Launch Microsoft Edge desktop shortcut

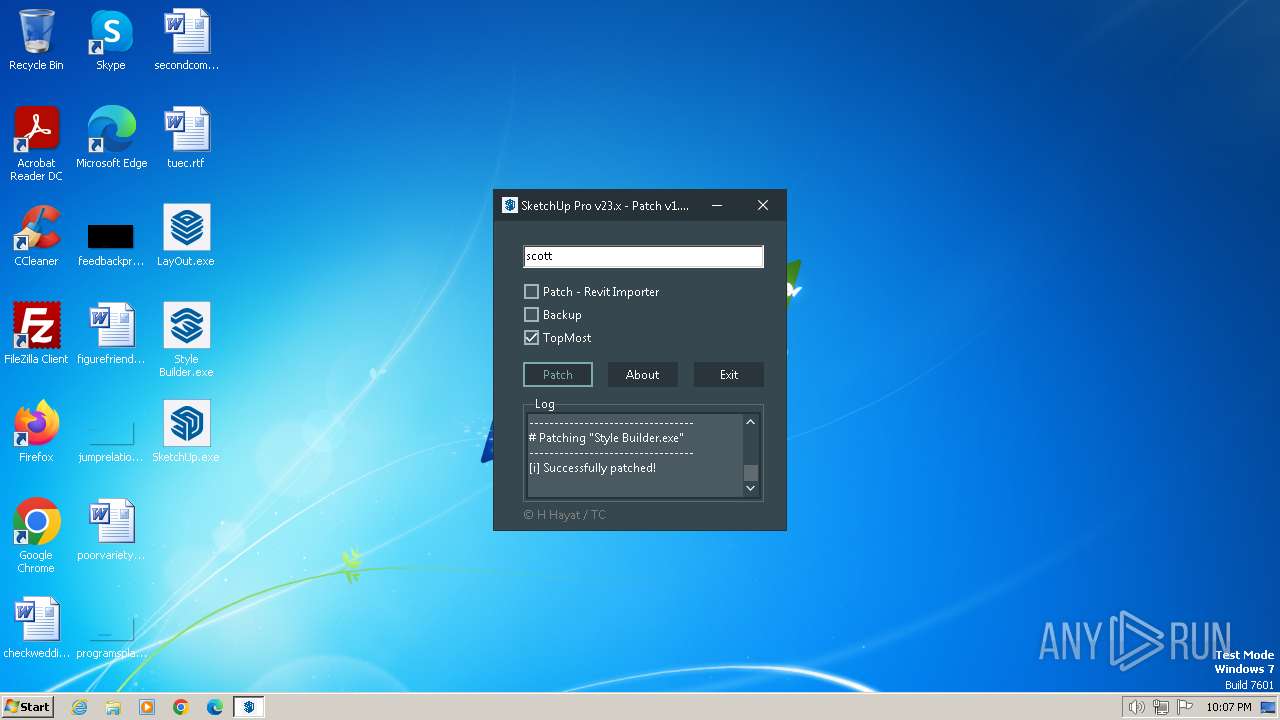(111, 137)
